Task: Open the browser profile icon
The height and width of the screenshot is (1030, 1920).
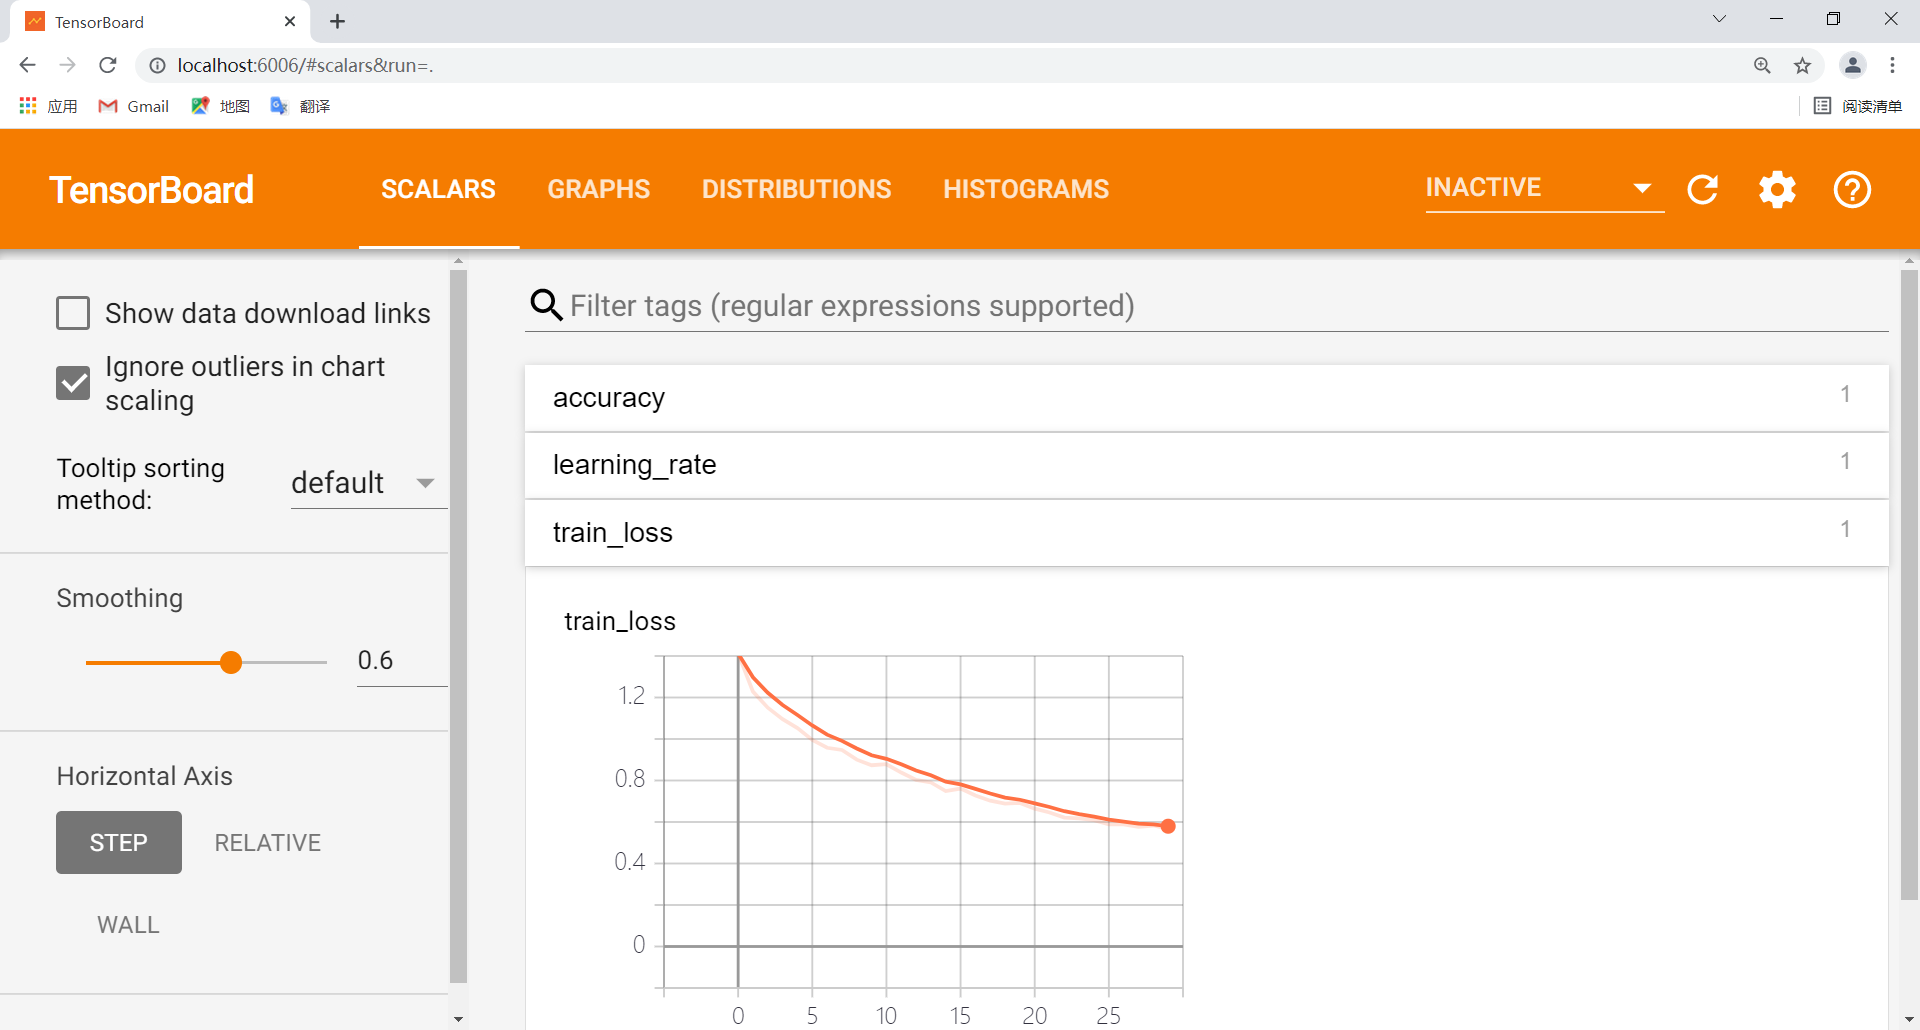Action: (x=1853, y=65)
